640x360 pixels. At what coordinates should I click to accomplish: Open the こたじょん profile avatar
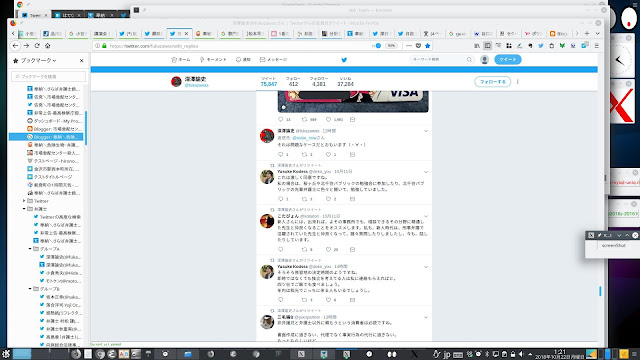click(267, 221)
